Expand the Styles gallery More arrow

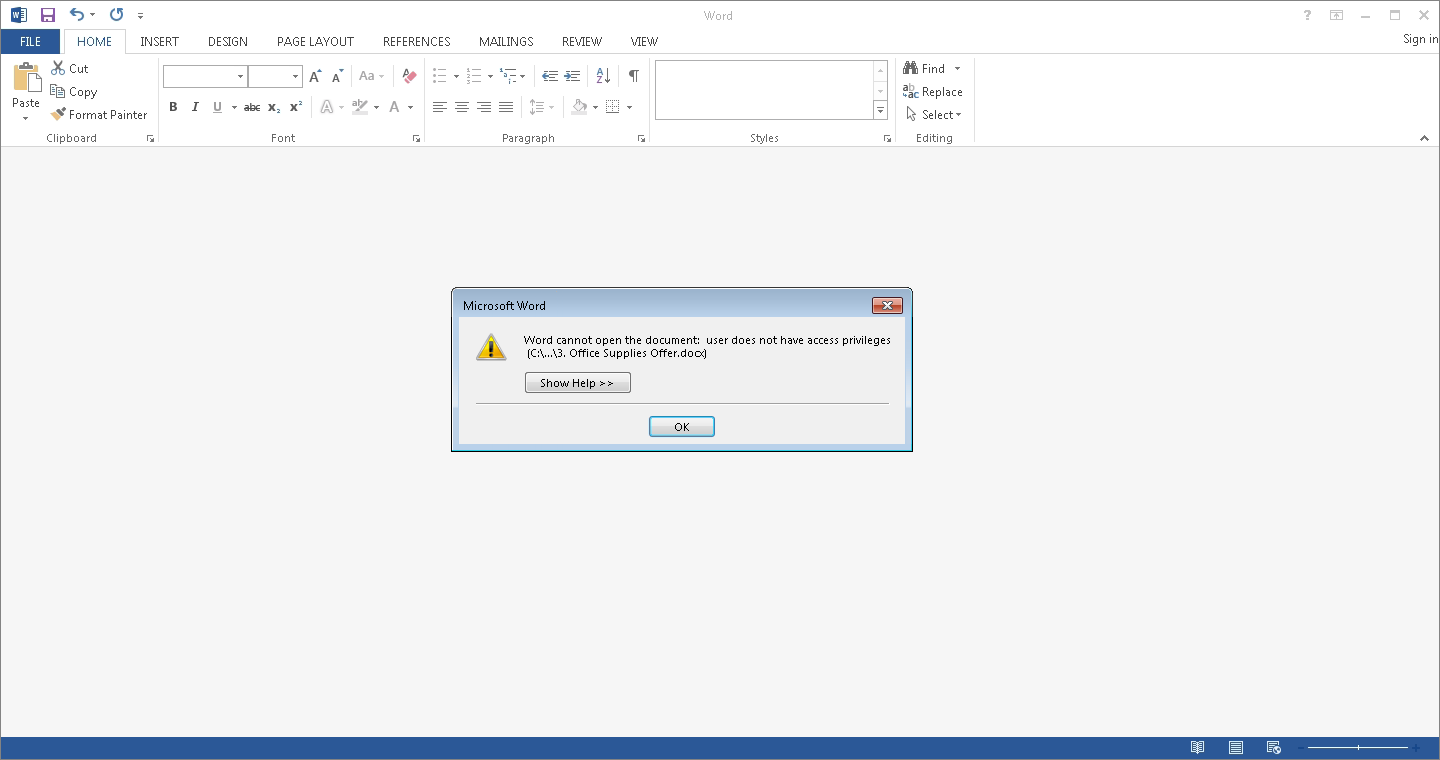click(881, 111)
